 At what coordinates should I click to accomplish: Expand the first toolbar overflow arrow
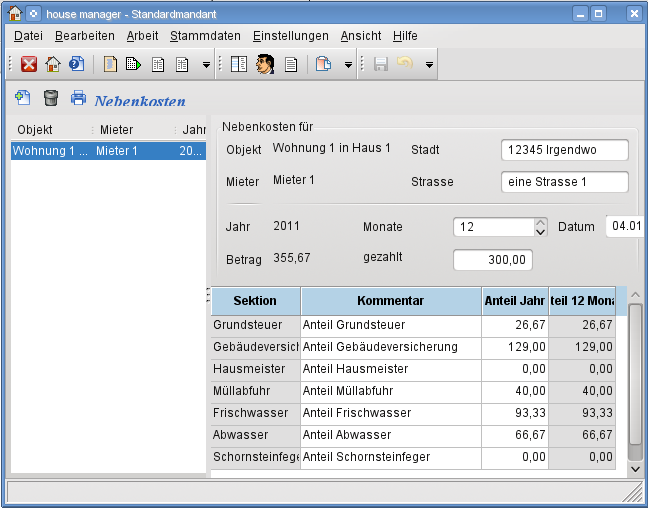207,65
